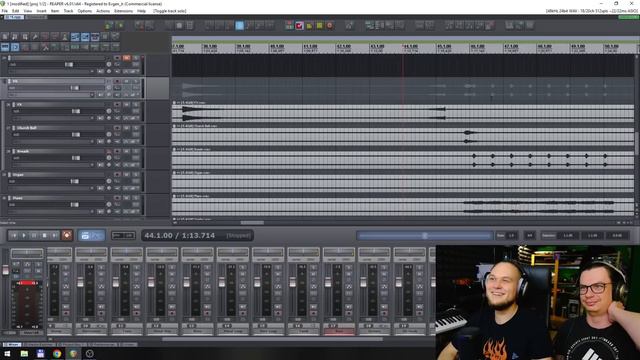
Task: Open the Edit menu
Action: 16,11
